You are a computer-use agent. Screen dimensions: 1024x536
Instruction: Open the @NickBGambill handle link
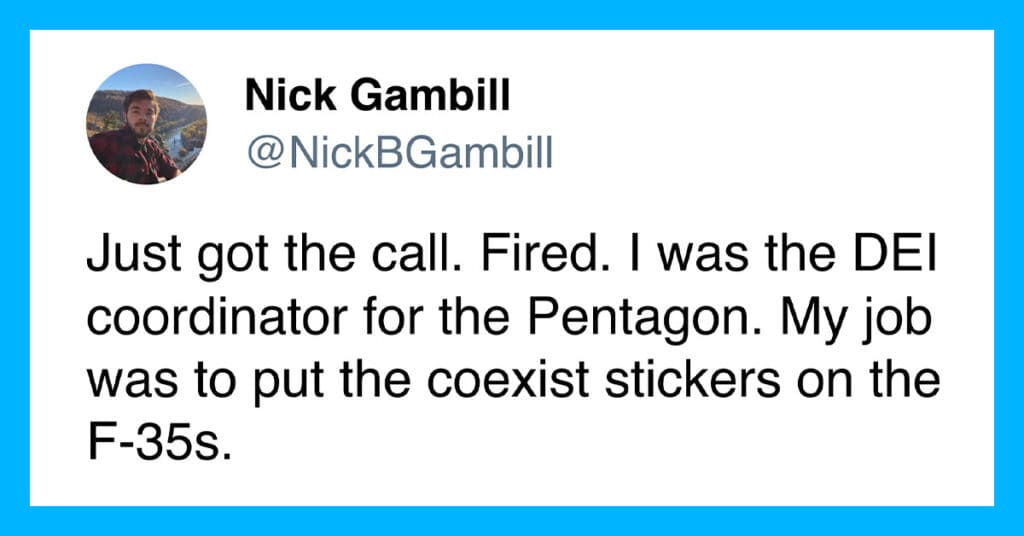400,153
